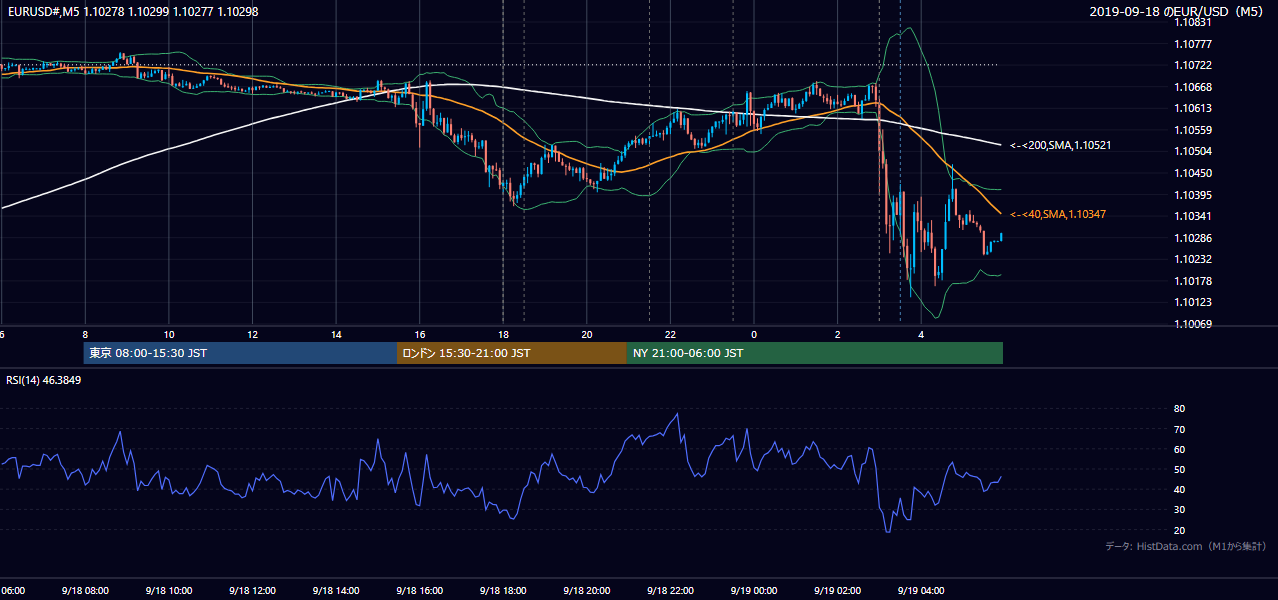Click price scale value 1.10286
The image size is (1278, 600).
coord(1195,238)
